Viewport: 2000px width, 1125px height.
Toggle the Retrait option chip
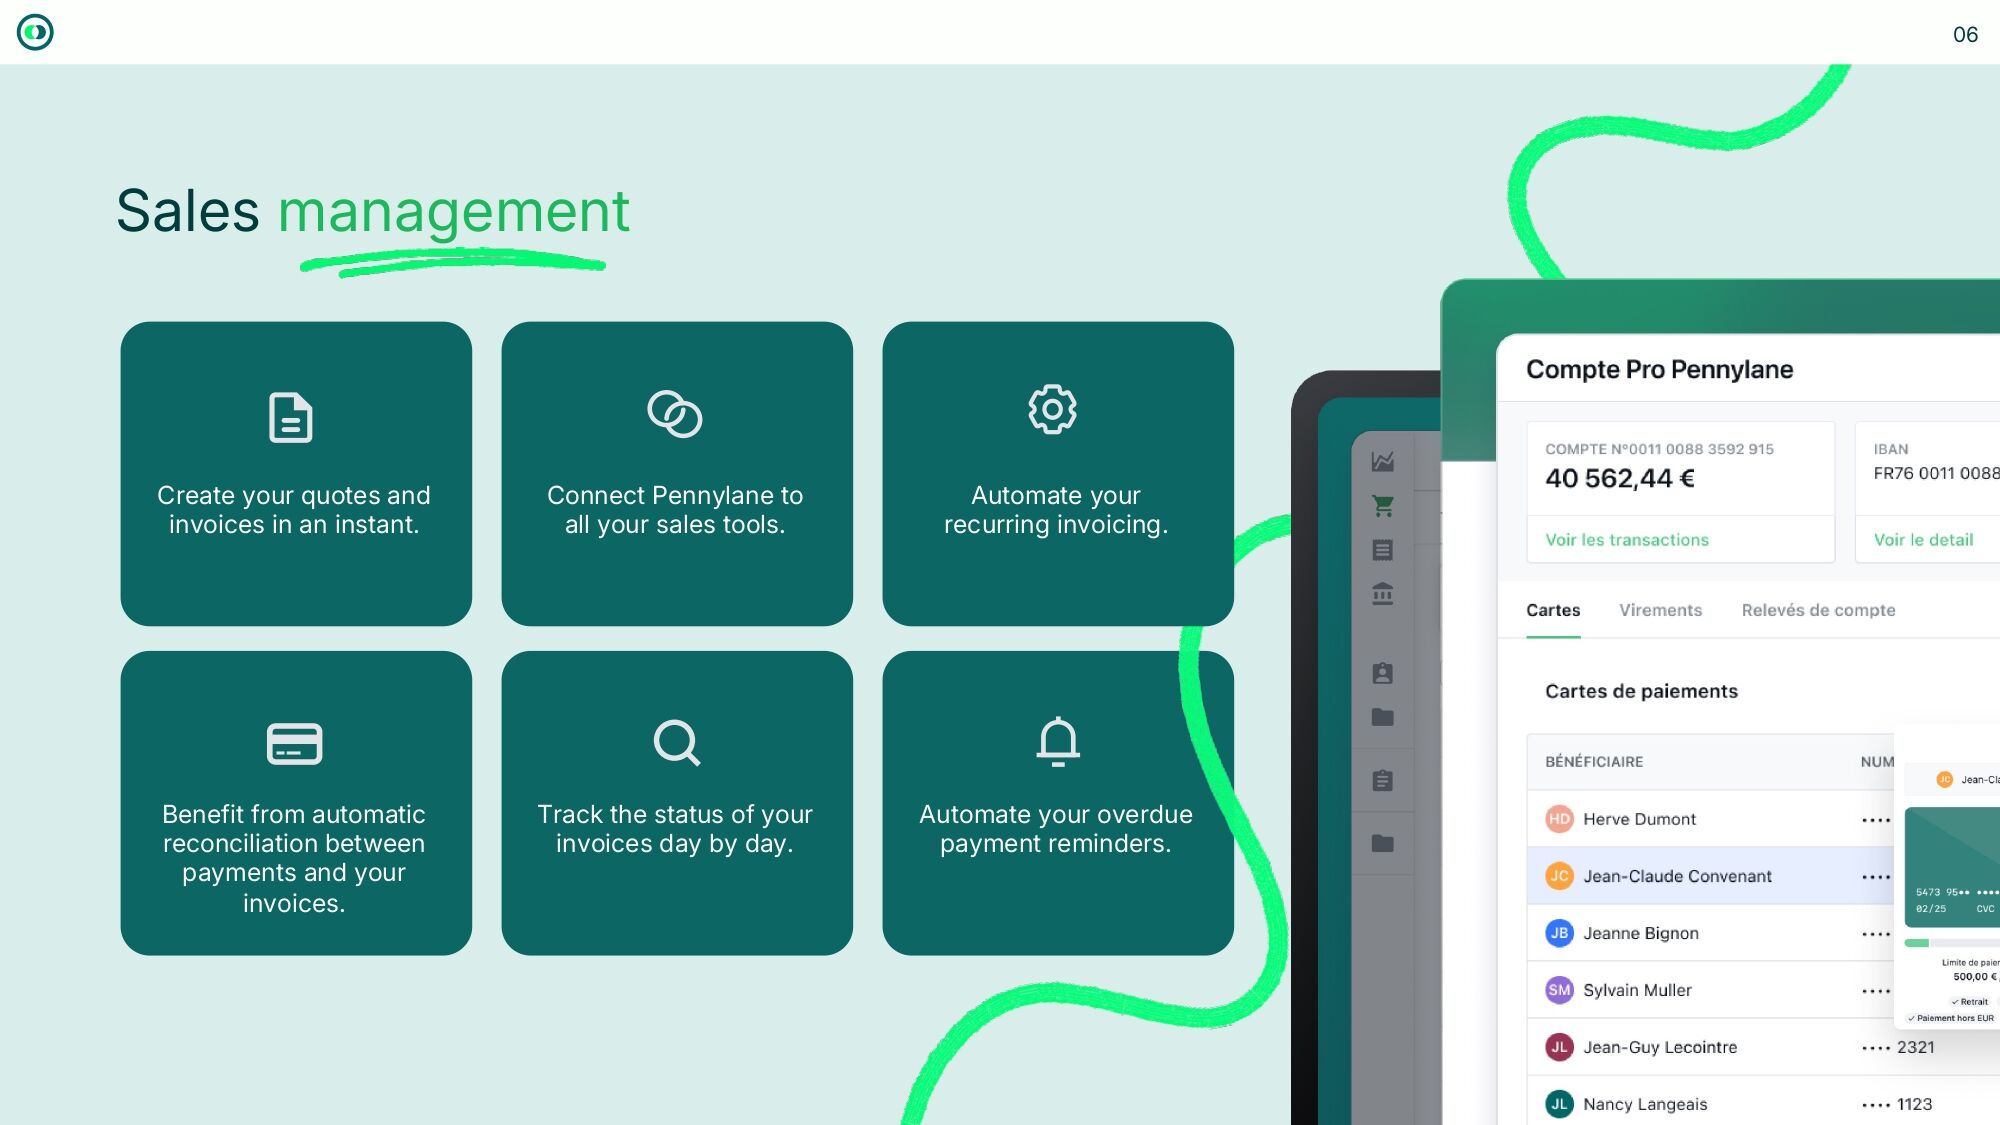(x=1969, y=1001)
